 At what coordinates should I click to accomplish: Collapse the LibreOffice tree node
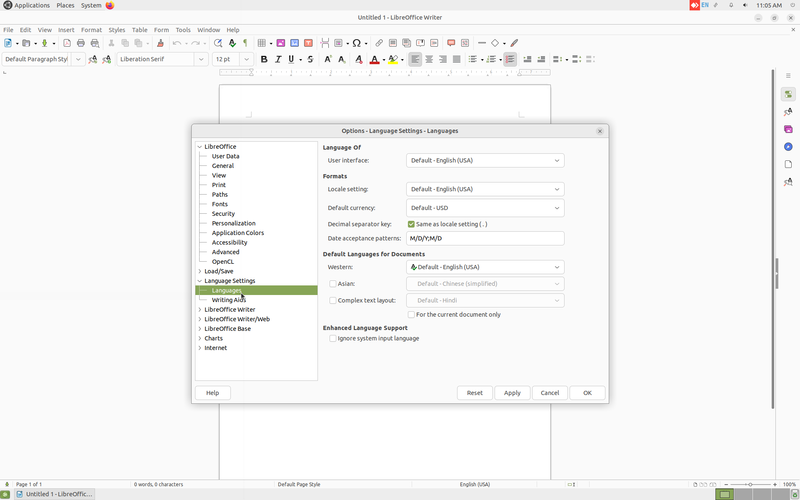199,147
